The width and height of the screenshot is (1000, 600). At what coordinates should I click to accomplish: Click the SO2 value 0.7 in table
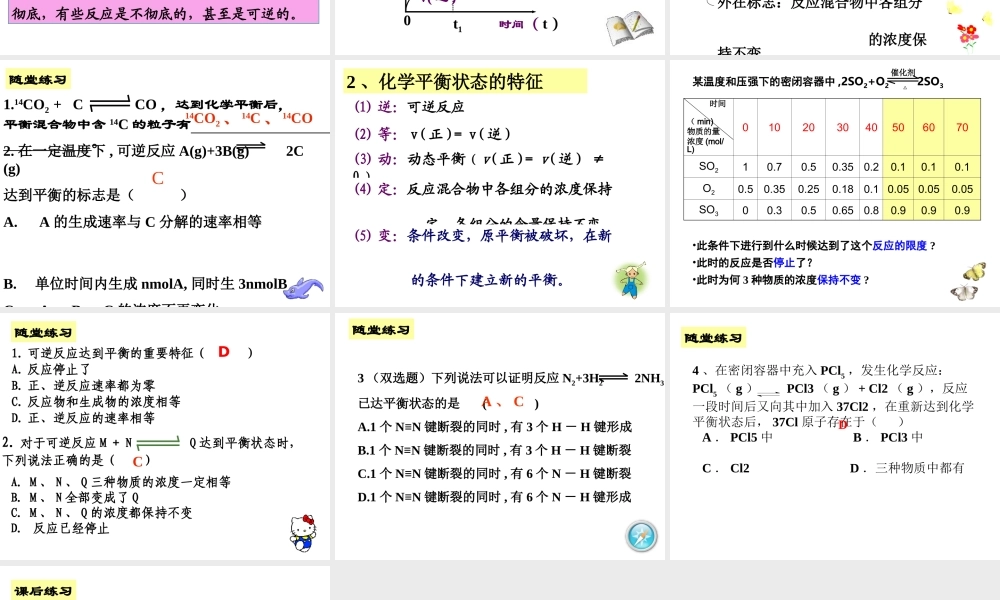(x=774, y=167)
